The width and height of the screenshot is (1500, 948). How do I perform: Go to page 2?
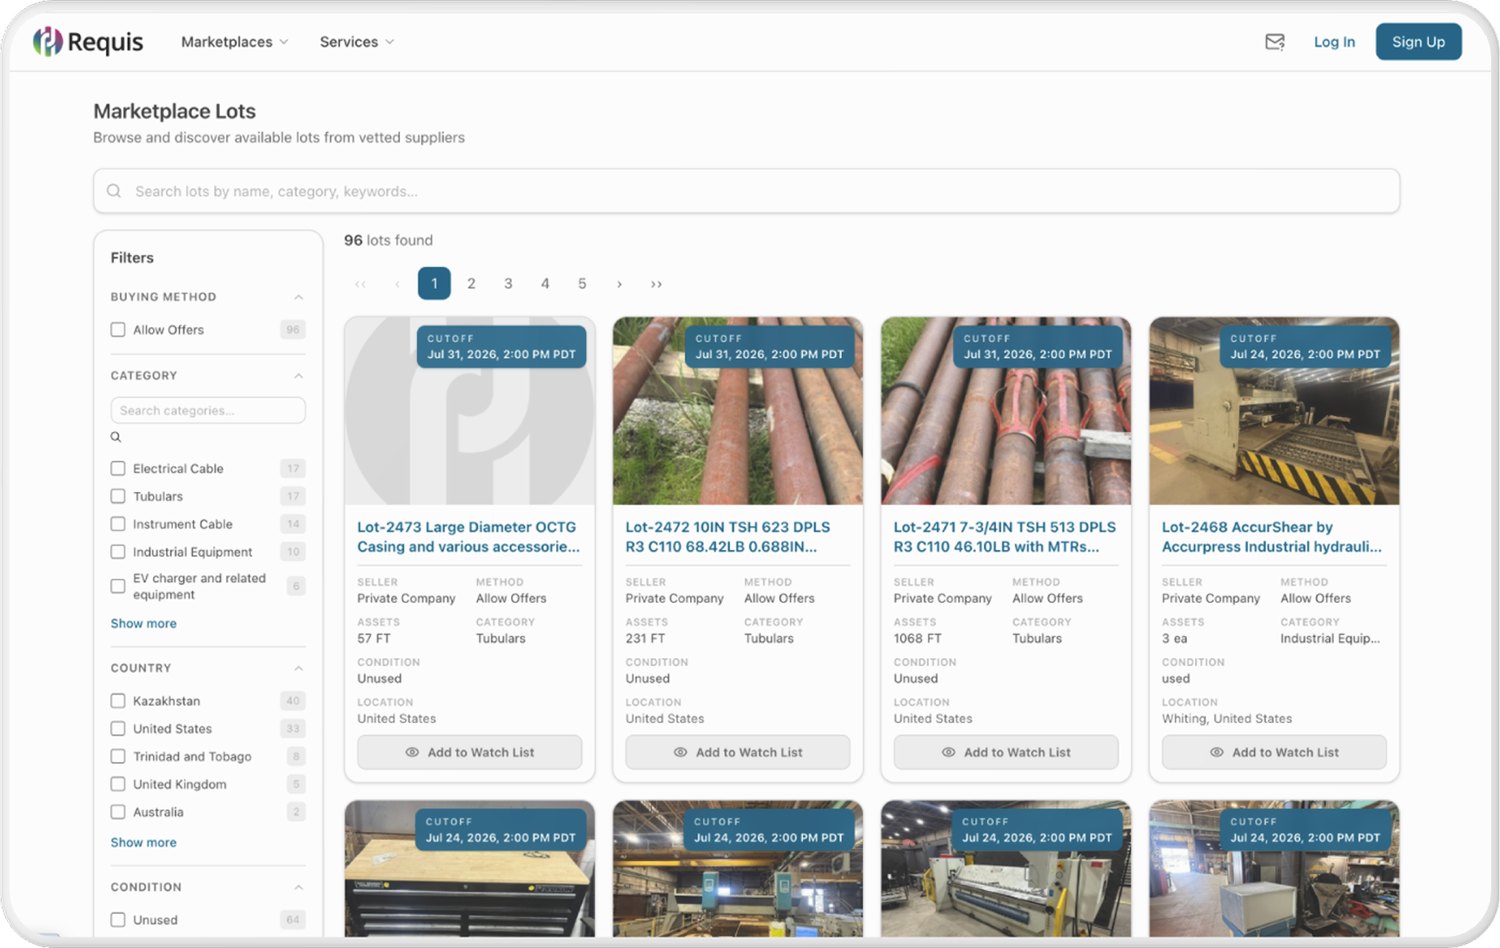click(x=471, y=284)
